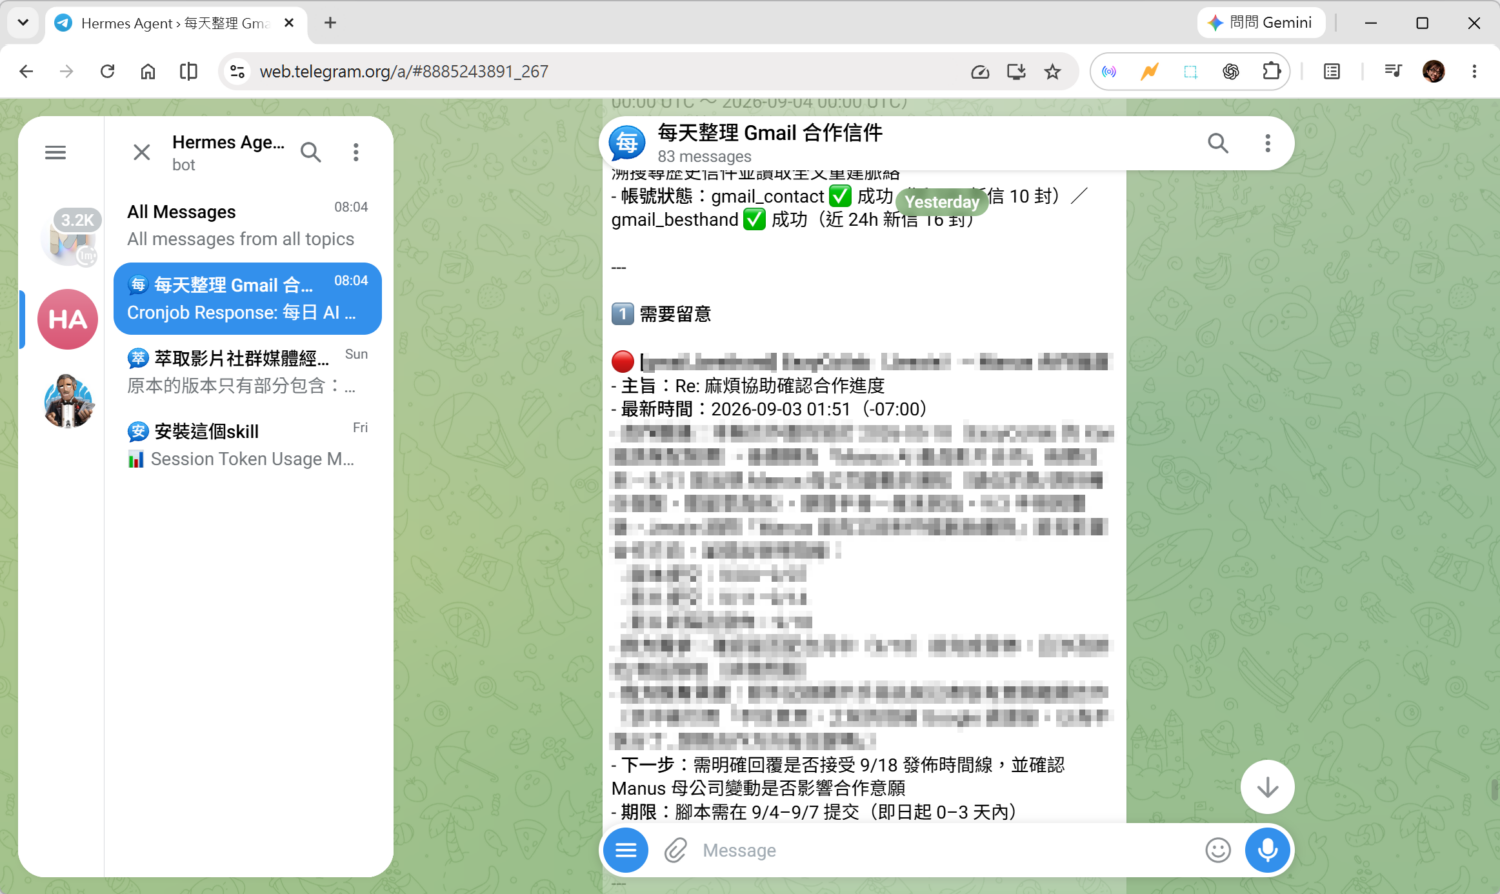Open the 安裝這個skill topic
The height and width of the screenshot is (894, 1500).
coord(248,445)
